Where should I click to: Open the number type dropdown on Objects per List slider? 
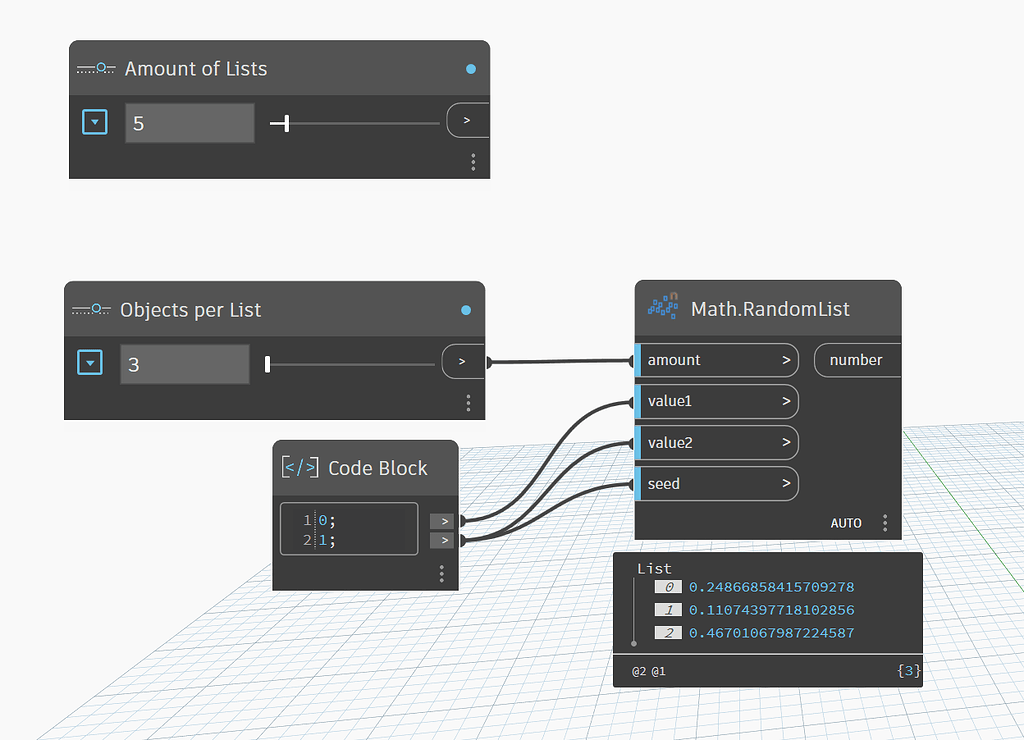pos(90,363)
